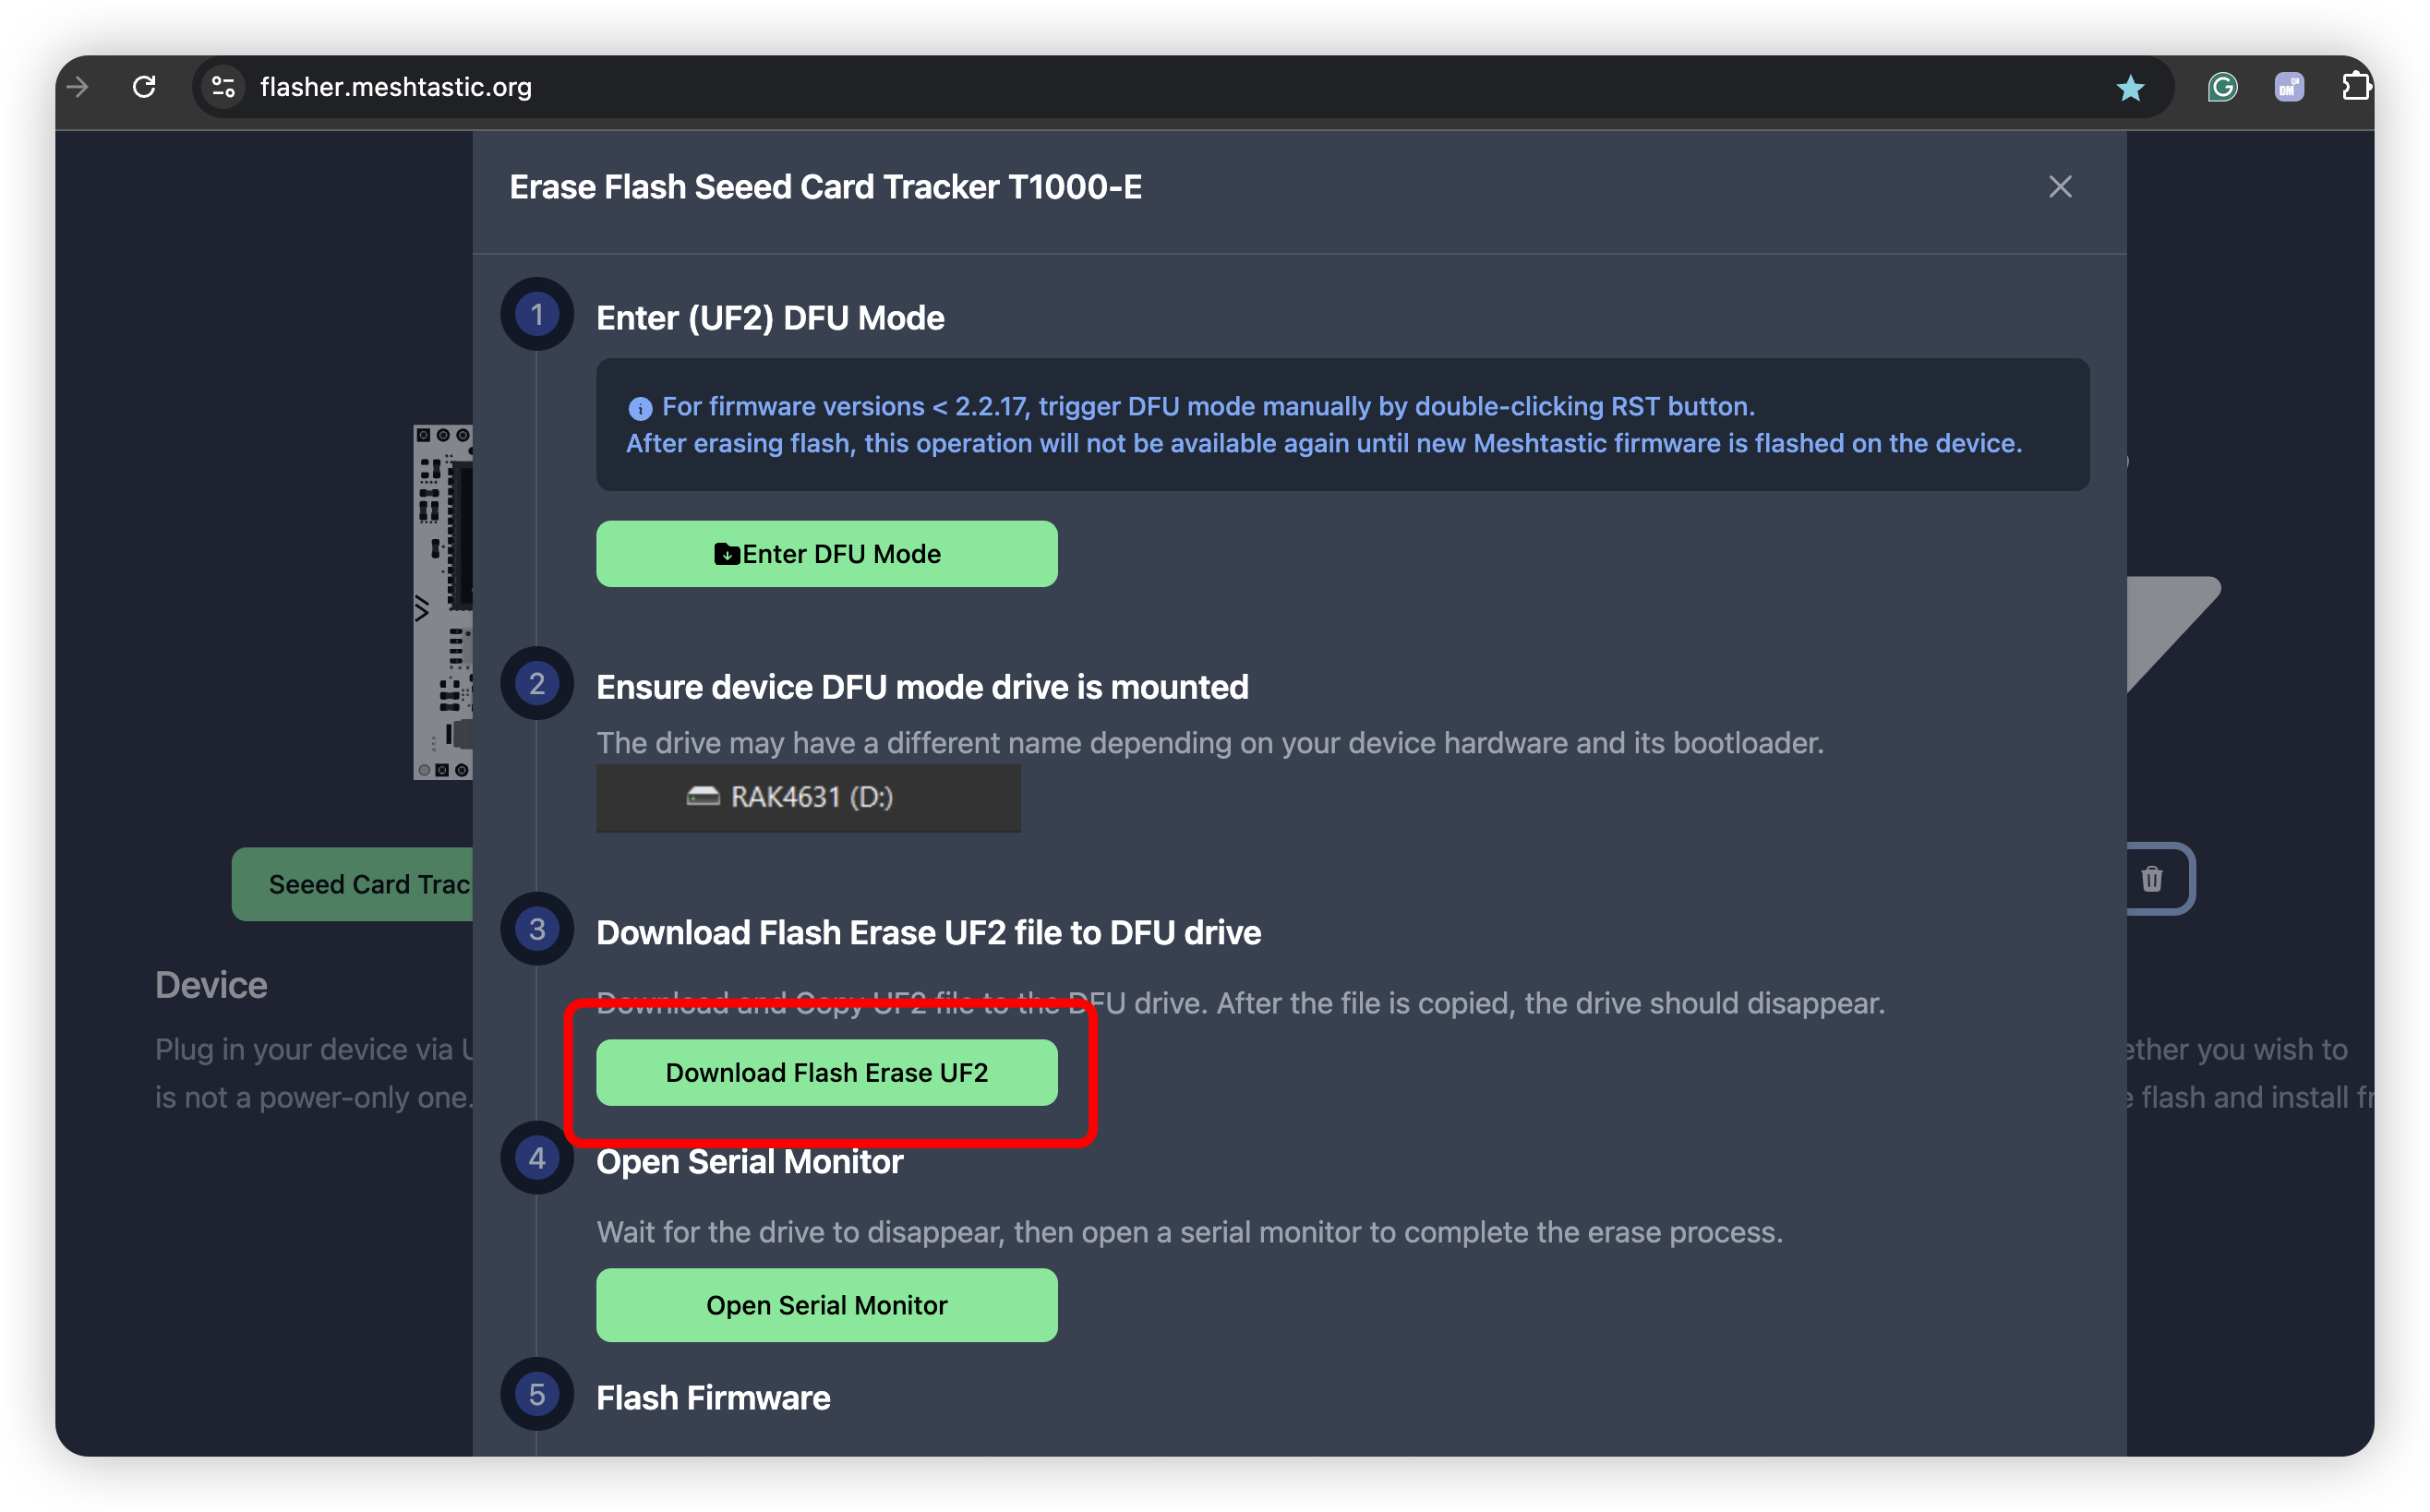
Task: Open the Extensions puzzle-piece icon
Action: click(x=2356, y=87)
